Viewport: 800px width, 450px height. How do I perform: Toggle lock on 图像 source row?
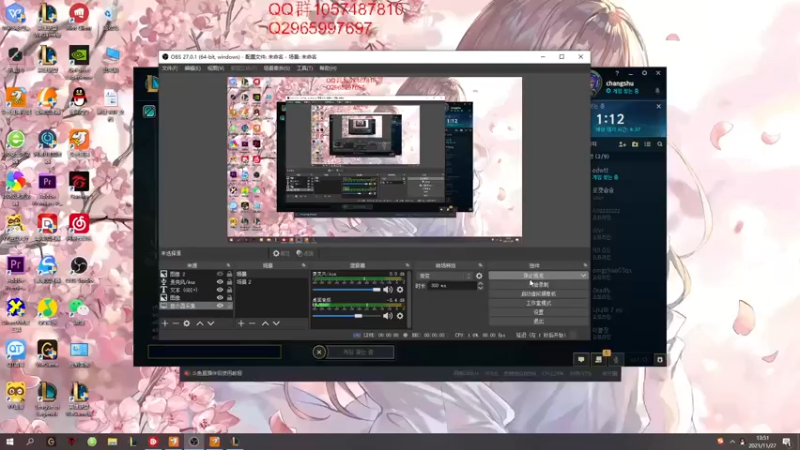(x=229, y=297)
